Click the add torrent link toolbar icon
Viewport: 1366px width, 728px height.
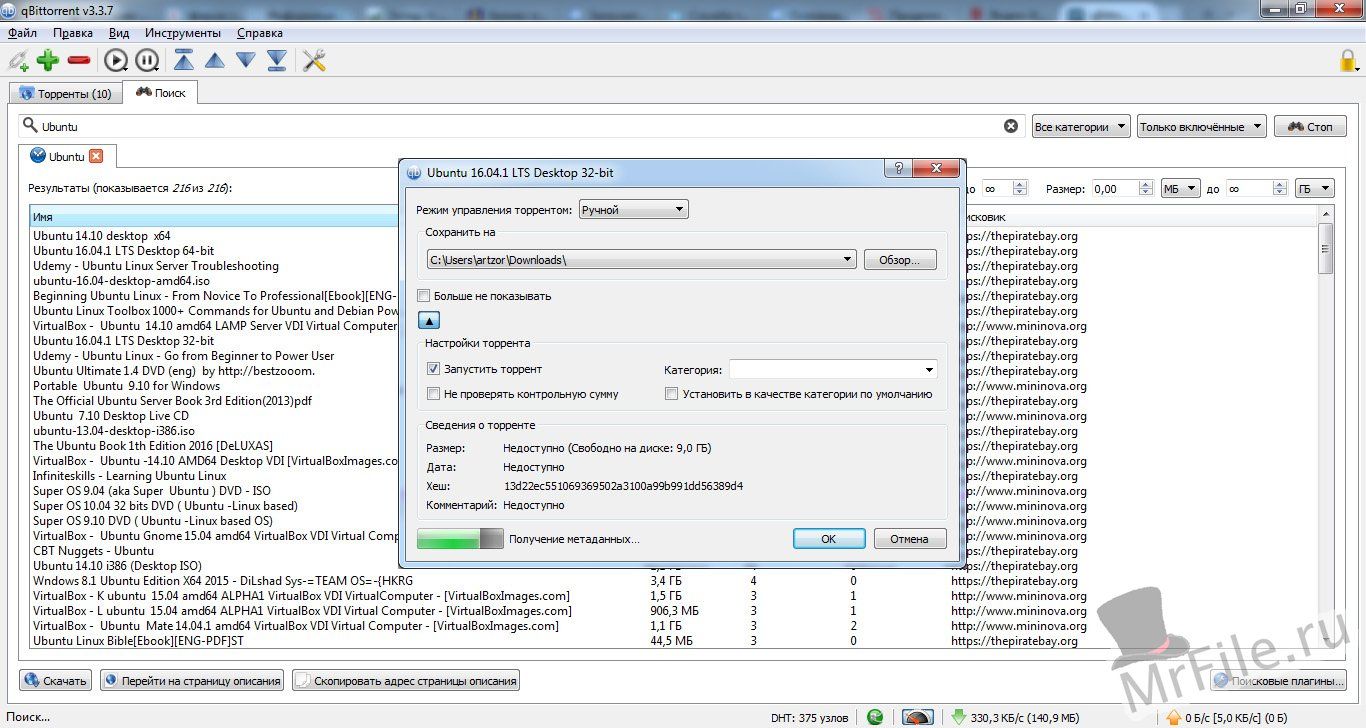tap(18, 61)
